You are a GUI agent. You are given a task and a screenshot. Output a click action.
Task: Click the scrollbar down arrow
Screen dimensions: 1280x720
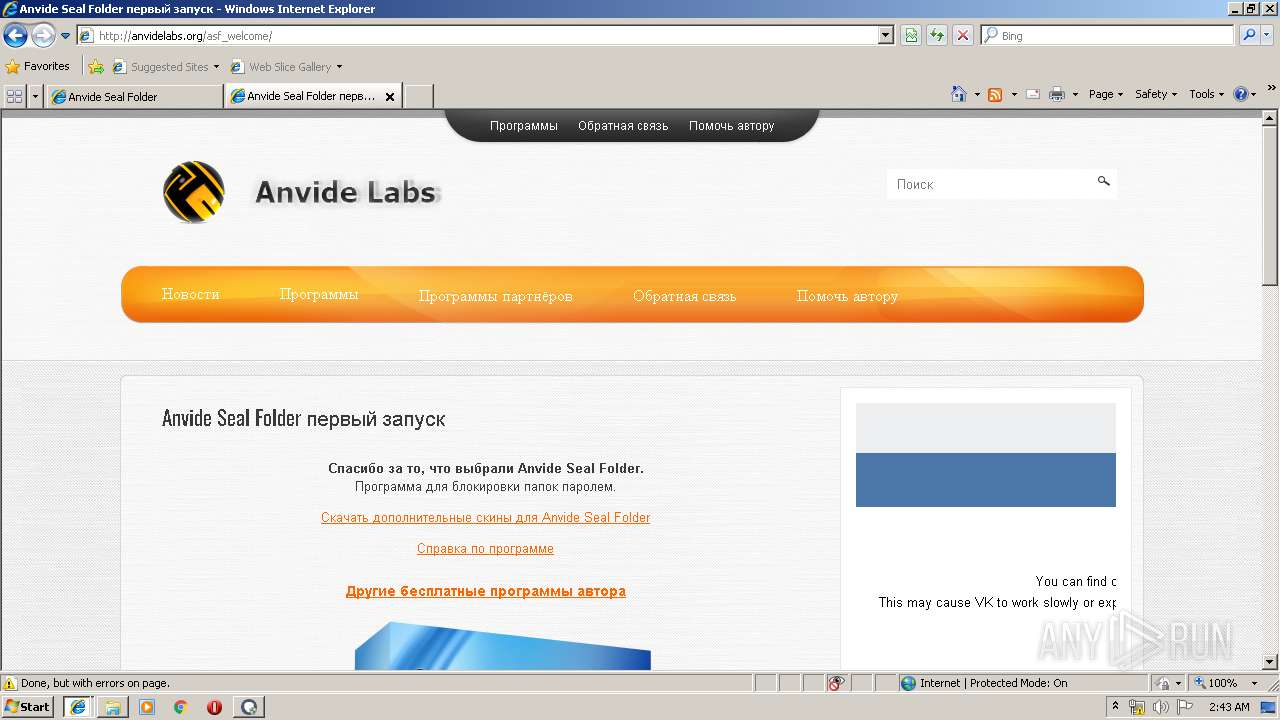(1270, 662)
